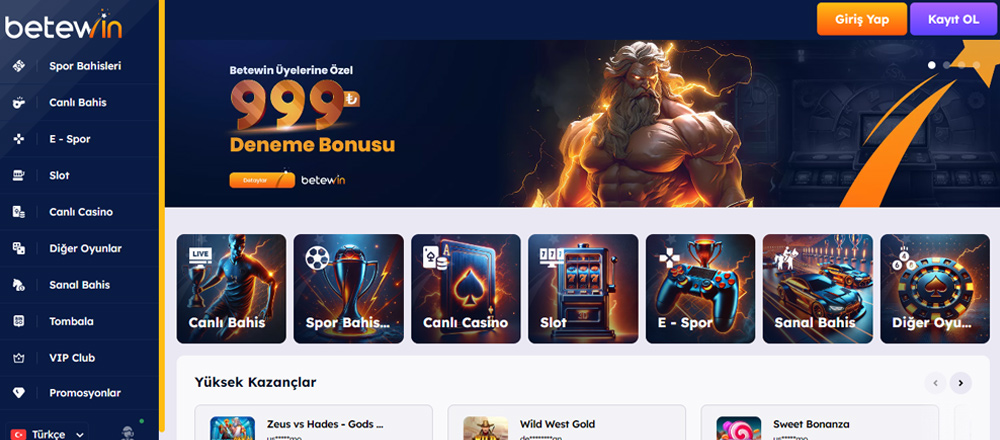This screenshot has width=1000, height=440.
Task: Click the Spor Bahisleri sidebar icon
Action: 19,66
